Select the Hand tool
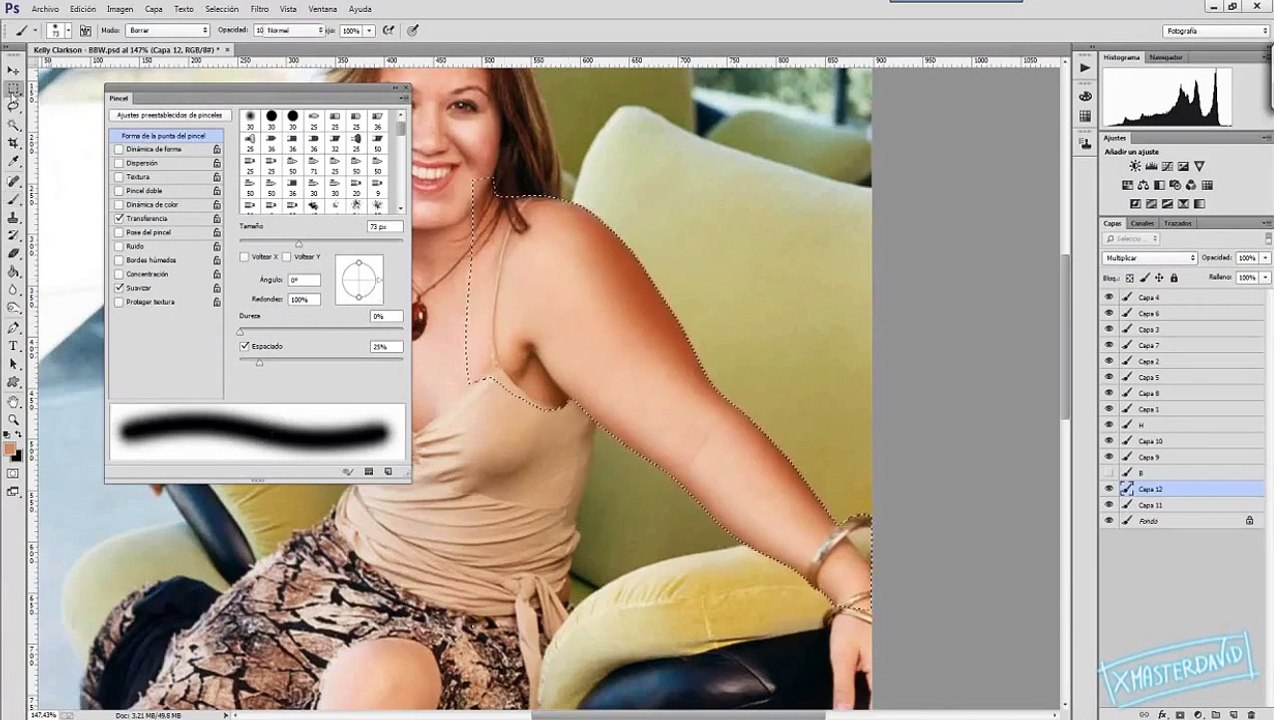 pos(13,401)
